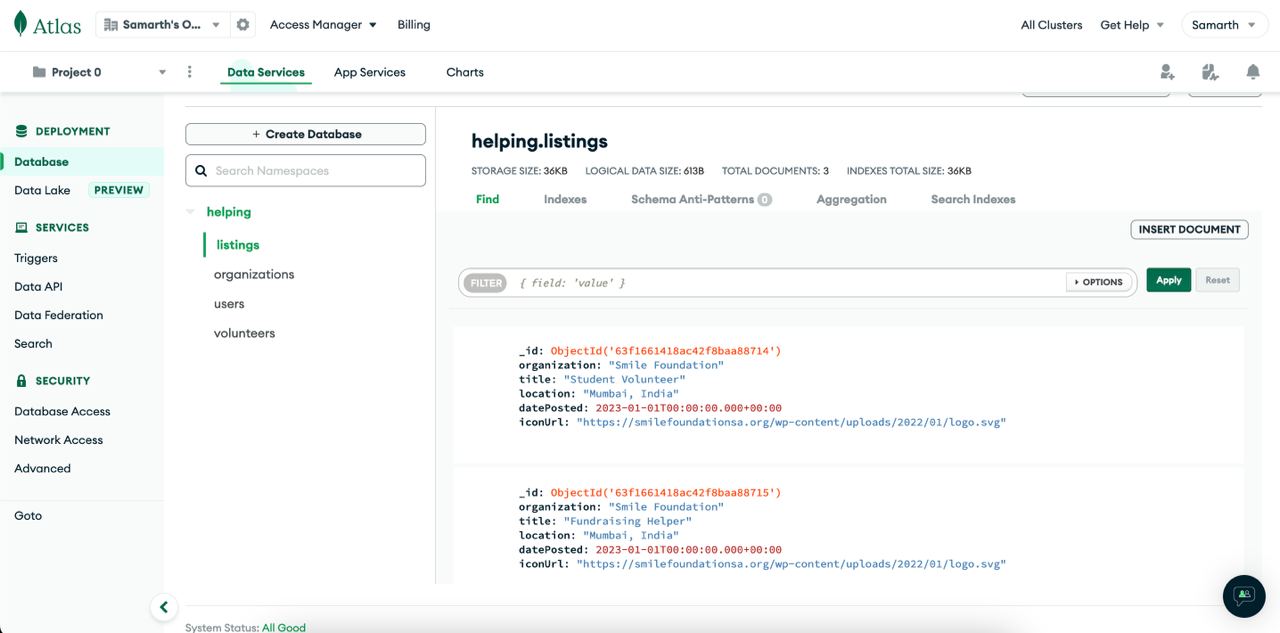The height and width of the screenshot is (633, 1280).
Task: Click the "Student Volunteer" title value
Action: coord(624,380)
